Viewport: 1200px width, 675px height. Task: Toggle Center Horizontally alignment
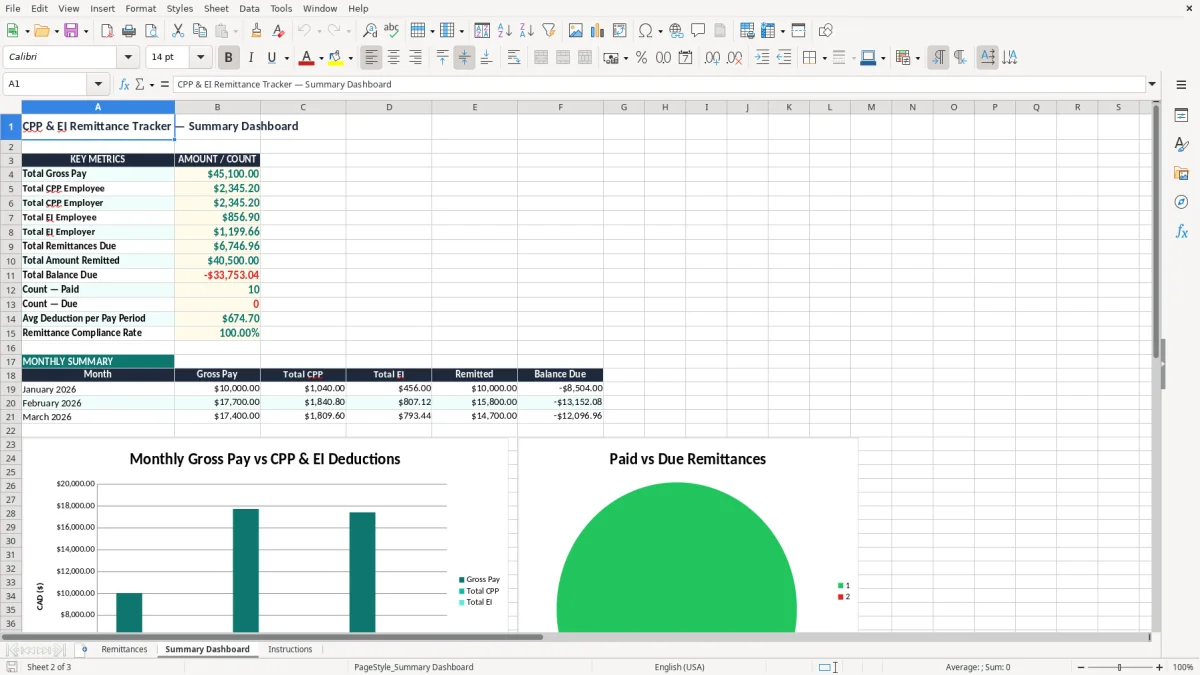point(394,58)
